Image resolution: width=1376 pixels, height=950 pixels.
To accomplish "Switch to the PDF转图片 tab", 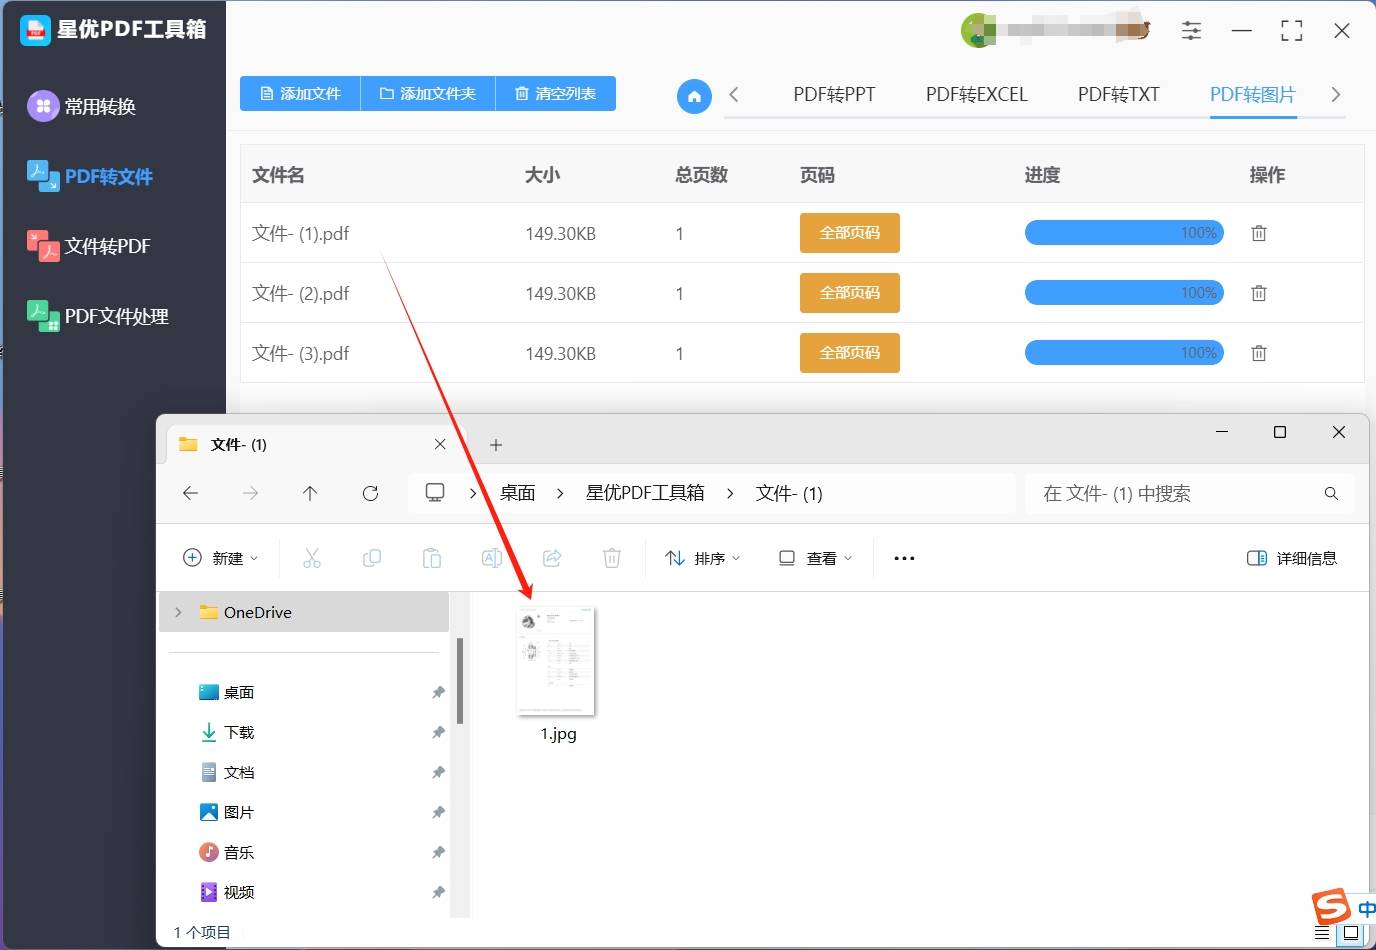I will click(1252, 95).
